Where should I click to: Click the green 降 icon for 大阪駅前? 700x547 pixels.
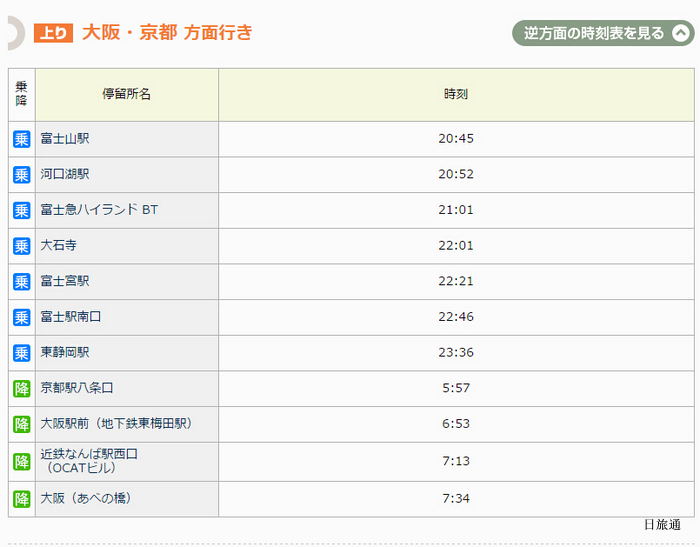[x=21, y=424]
